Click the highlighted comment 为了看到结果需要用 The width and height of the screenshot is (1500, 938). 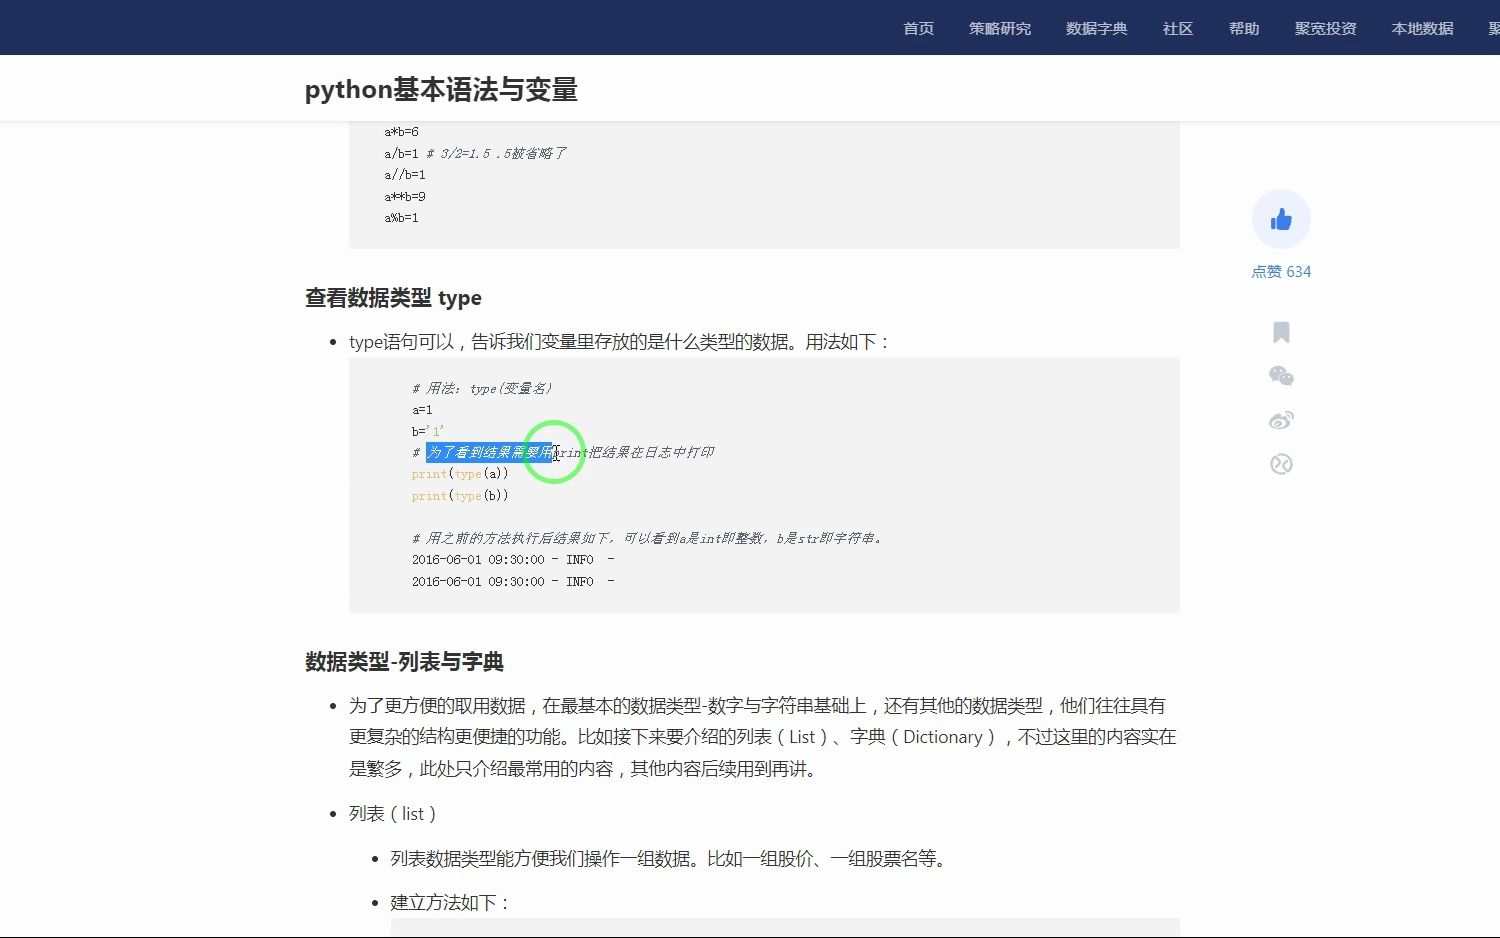click(489, 453)
